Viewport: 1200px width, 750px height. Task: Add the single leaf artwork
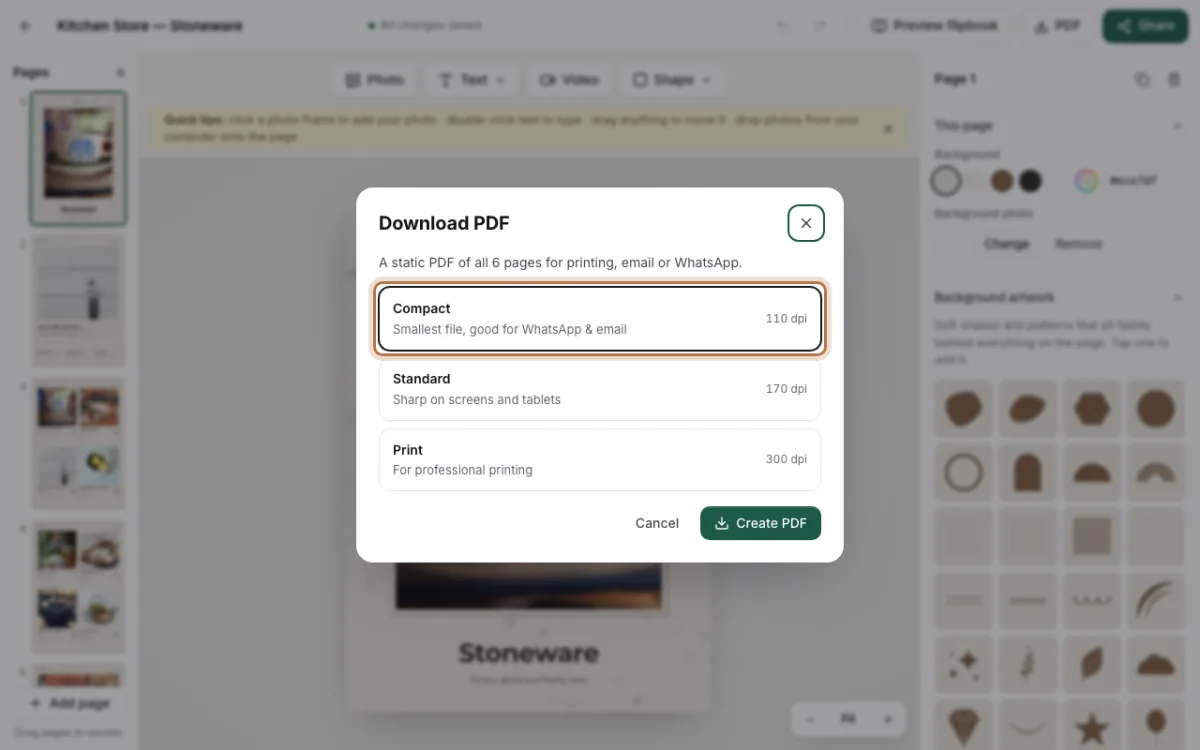pyautogui.click(x=1091, y=663)
